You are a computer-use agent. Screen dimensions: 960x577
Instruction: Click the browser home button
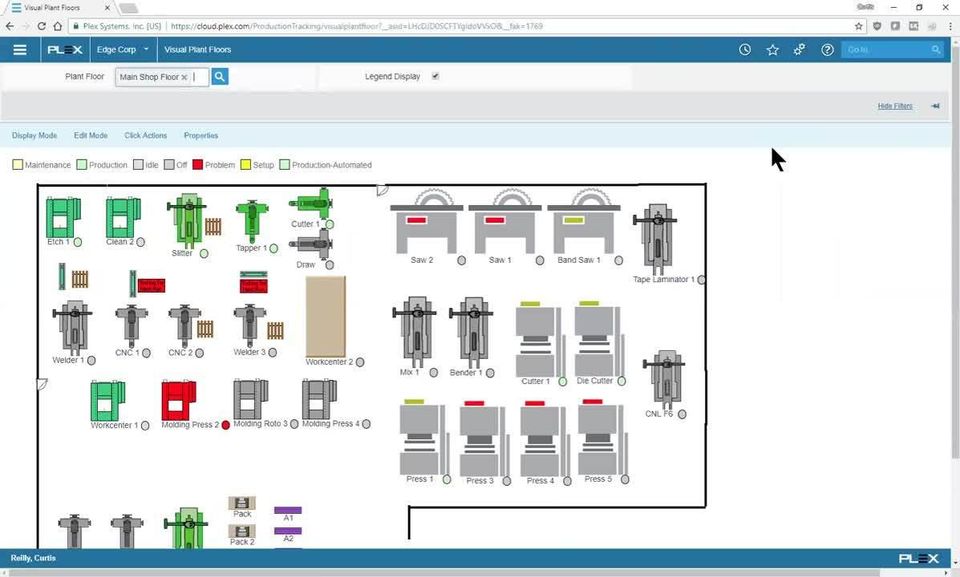pos(58,26)
